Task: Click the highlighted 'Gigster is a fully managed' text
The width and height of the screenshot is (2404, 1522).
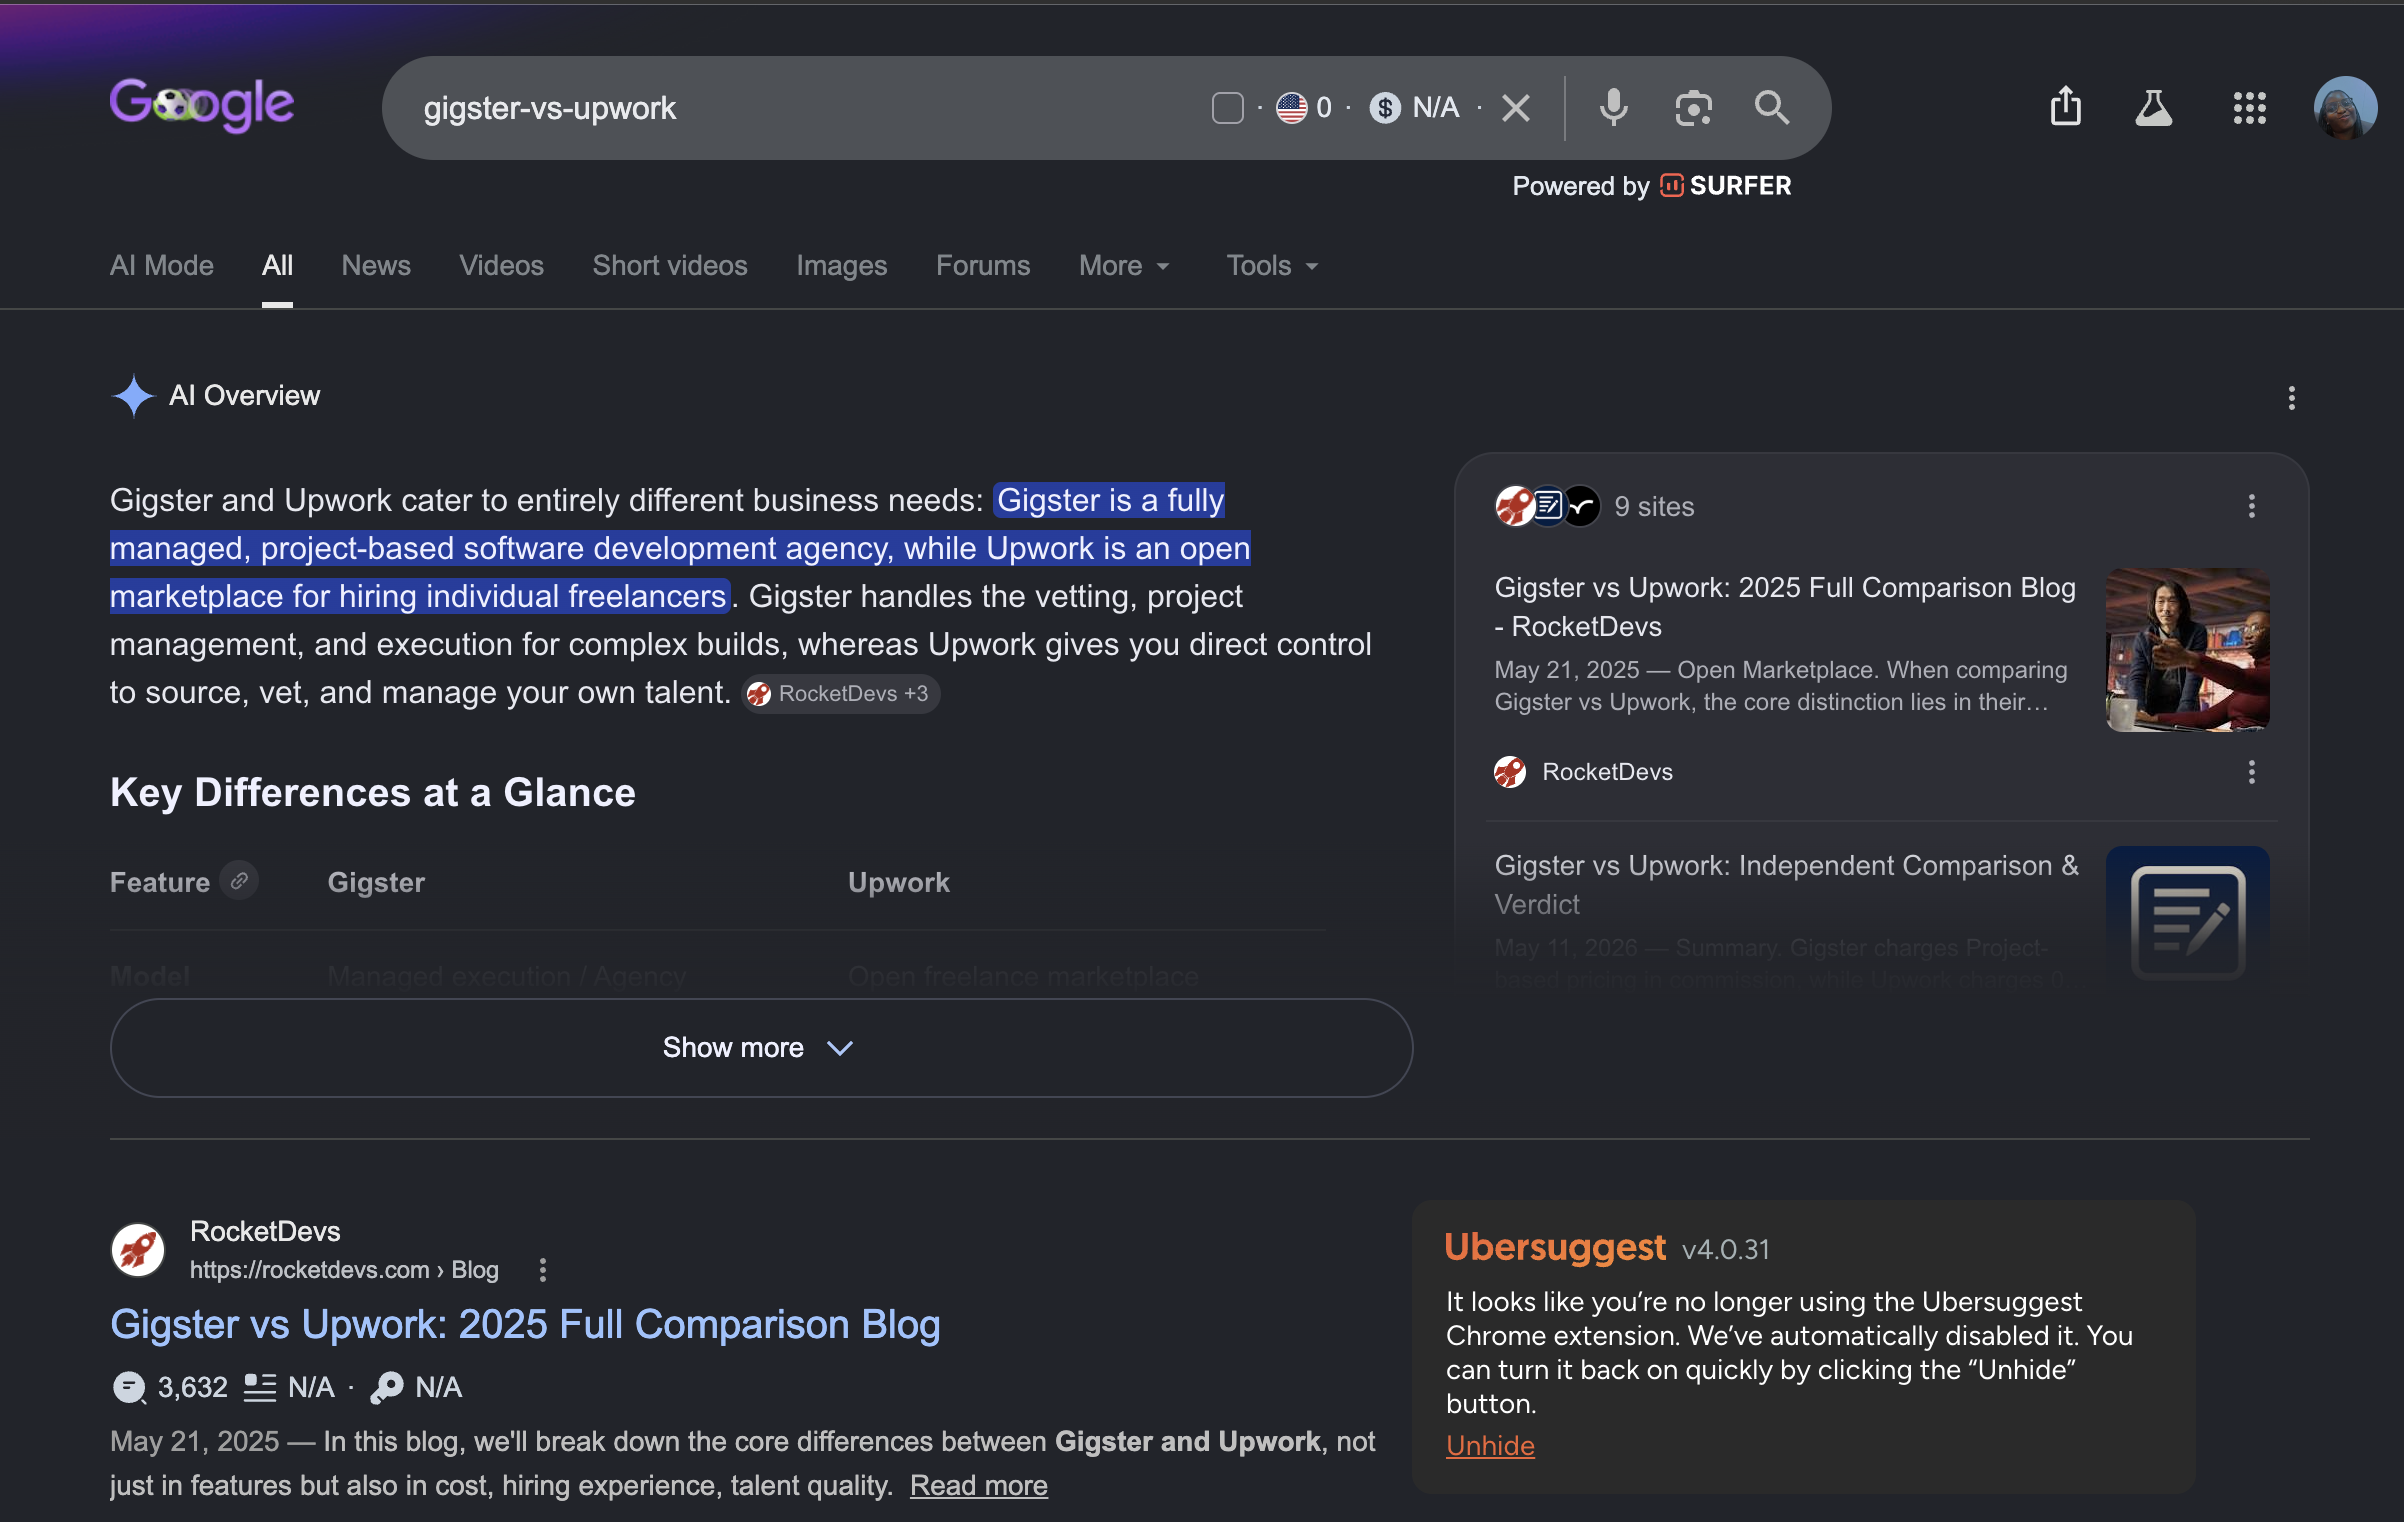Action: (680, 548)
